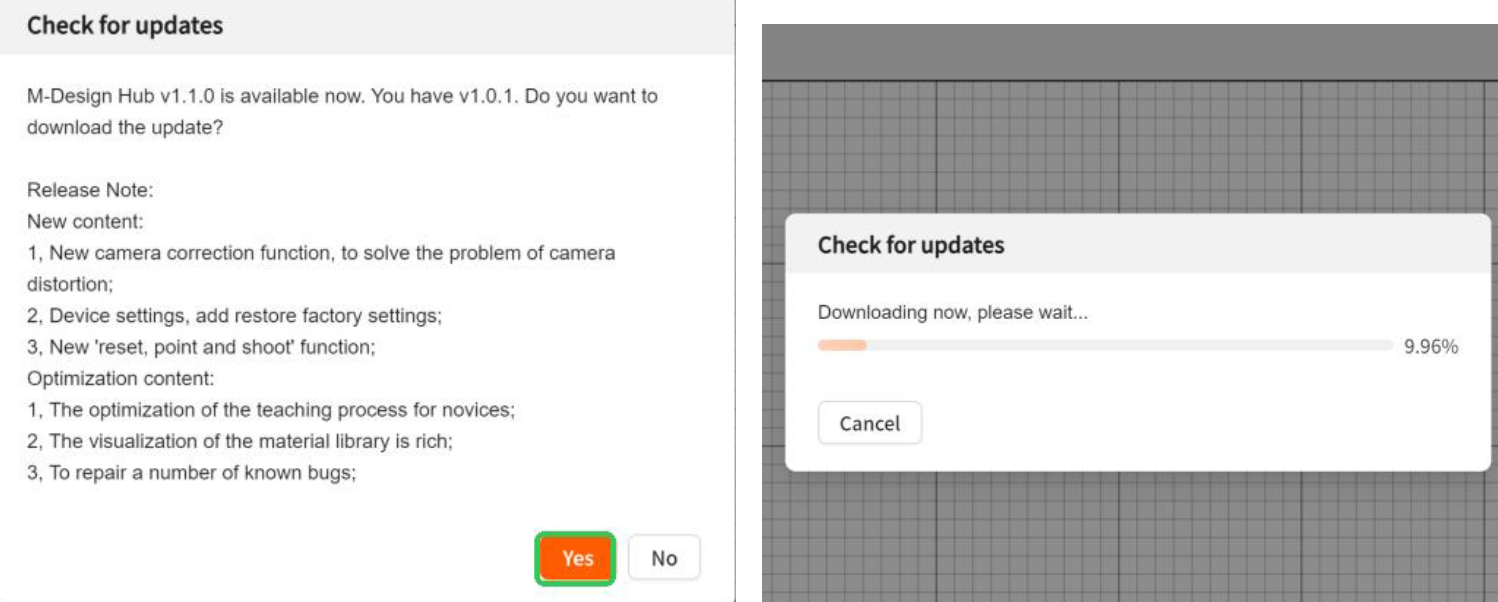Click the 'To repair a number of known bugs' line
This screenshot has width=1498, height=602.
click(x=191, y=472)
